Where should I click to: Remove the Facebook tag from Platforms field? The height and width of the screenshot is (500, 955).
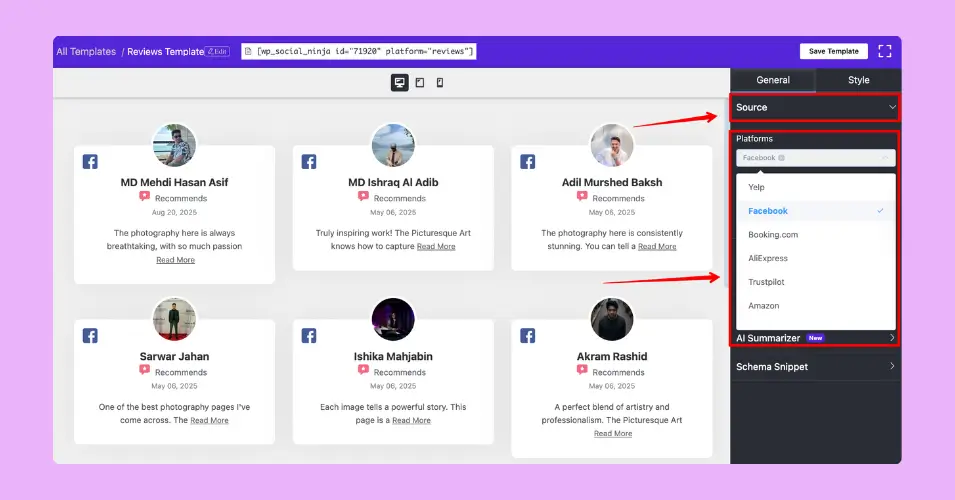781,158
